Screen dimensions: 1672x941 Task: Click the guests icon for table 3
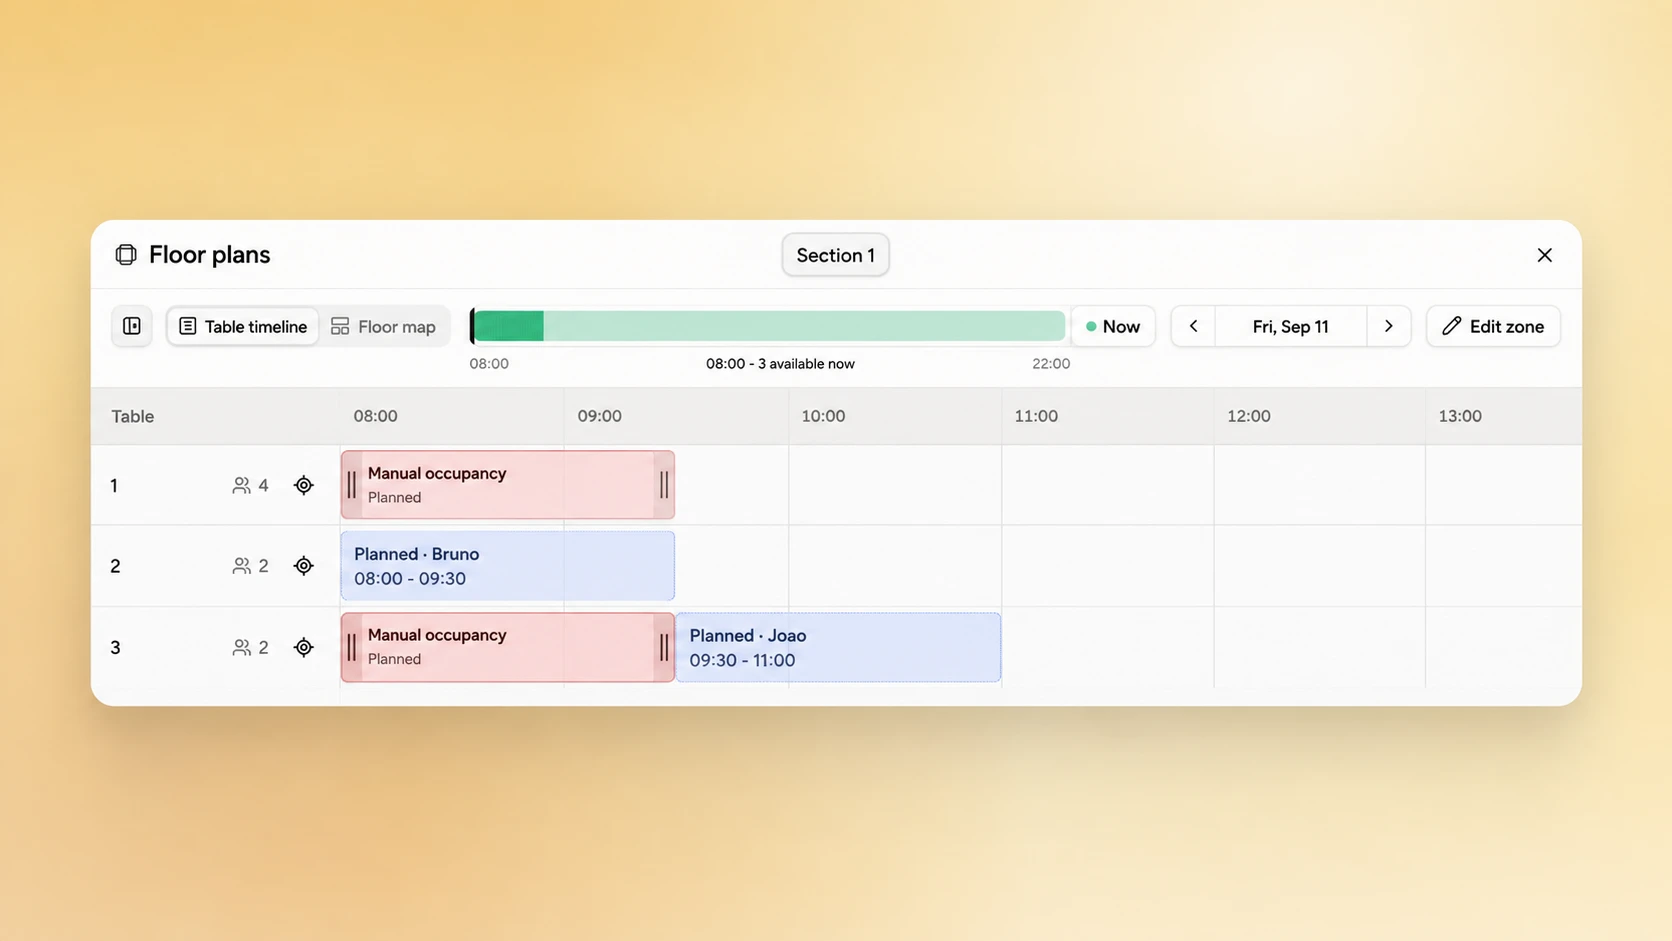pos(241,647)
